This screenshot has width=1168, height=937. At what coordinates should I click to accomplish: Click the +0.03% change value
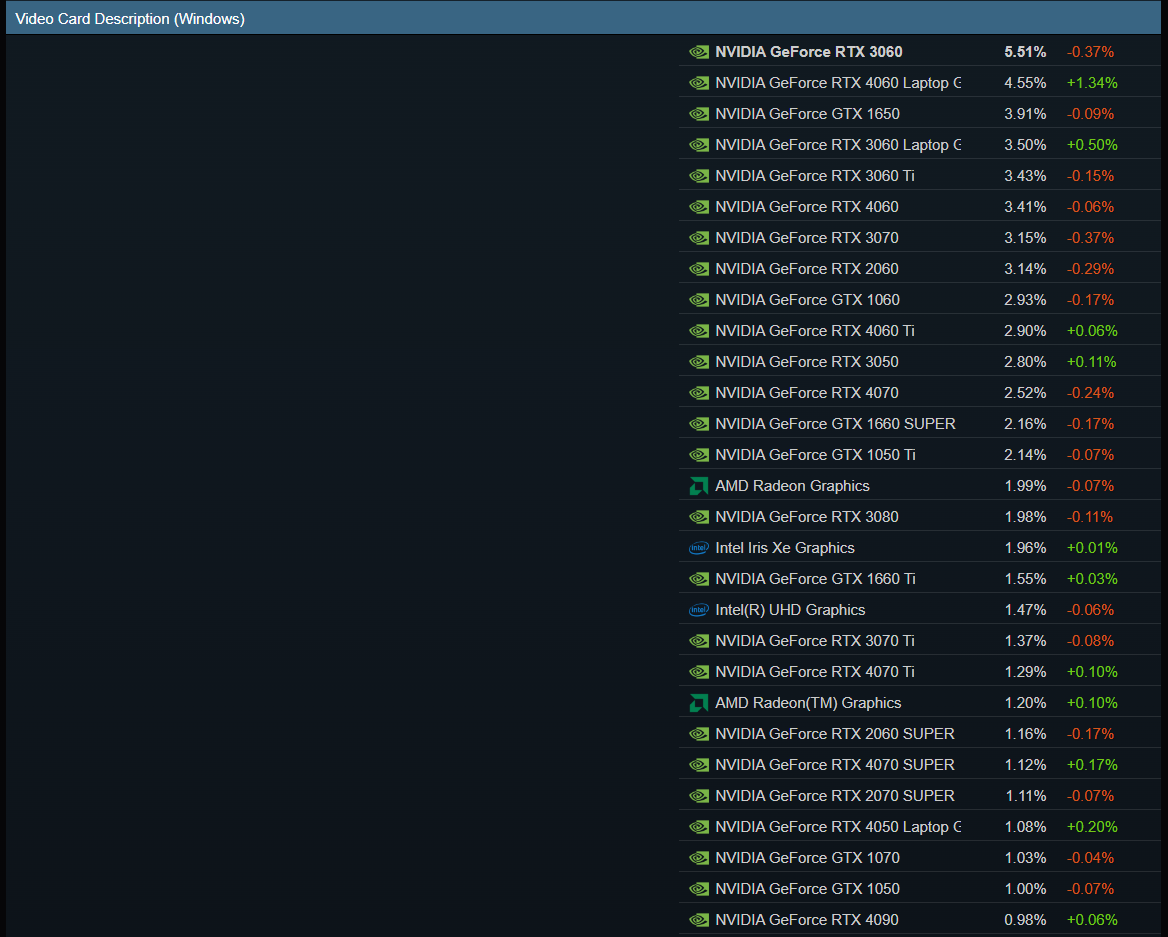pyautogui.click(x=1092, y=579)
